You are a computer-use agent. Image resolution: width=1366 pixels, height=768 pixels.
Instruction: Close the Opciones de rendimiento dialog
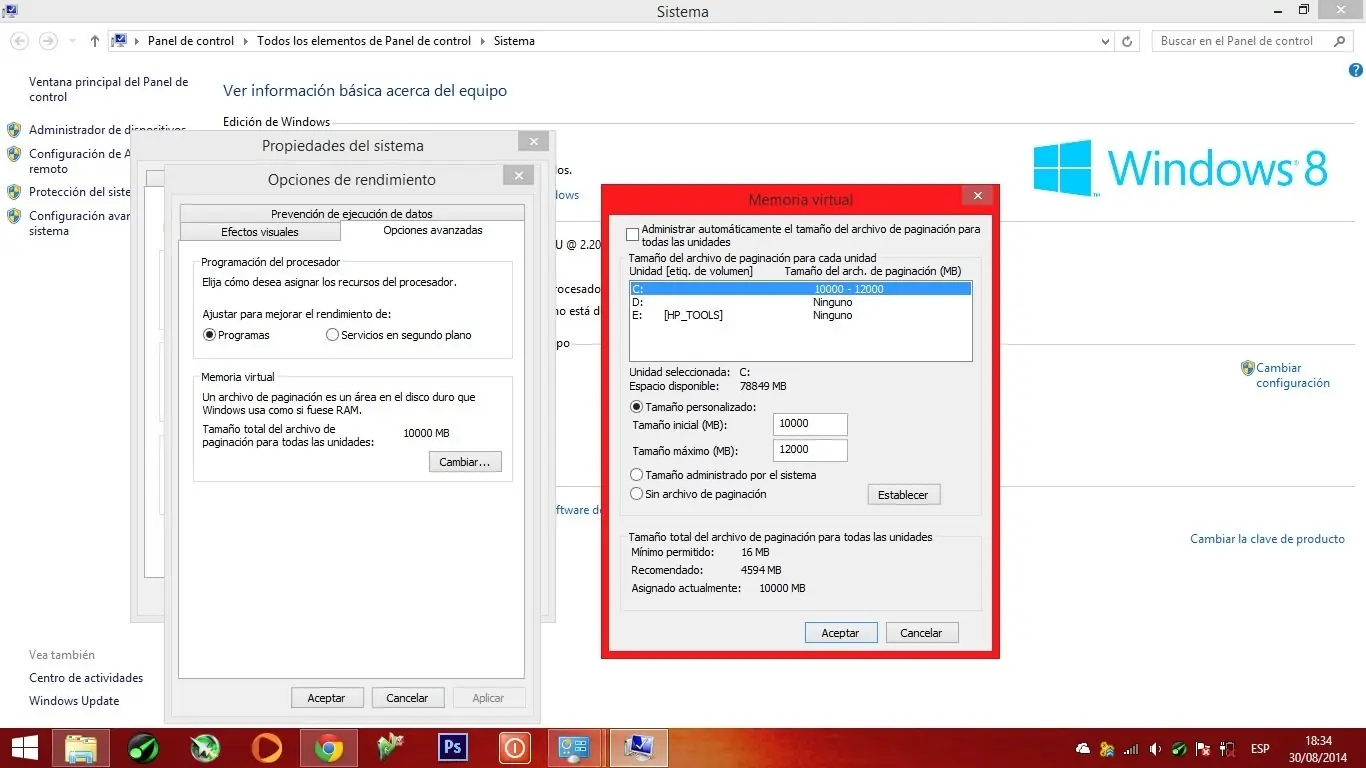click(518, 176)
